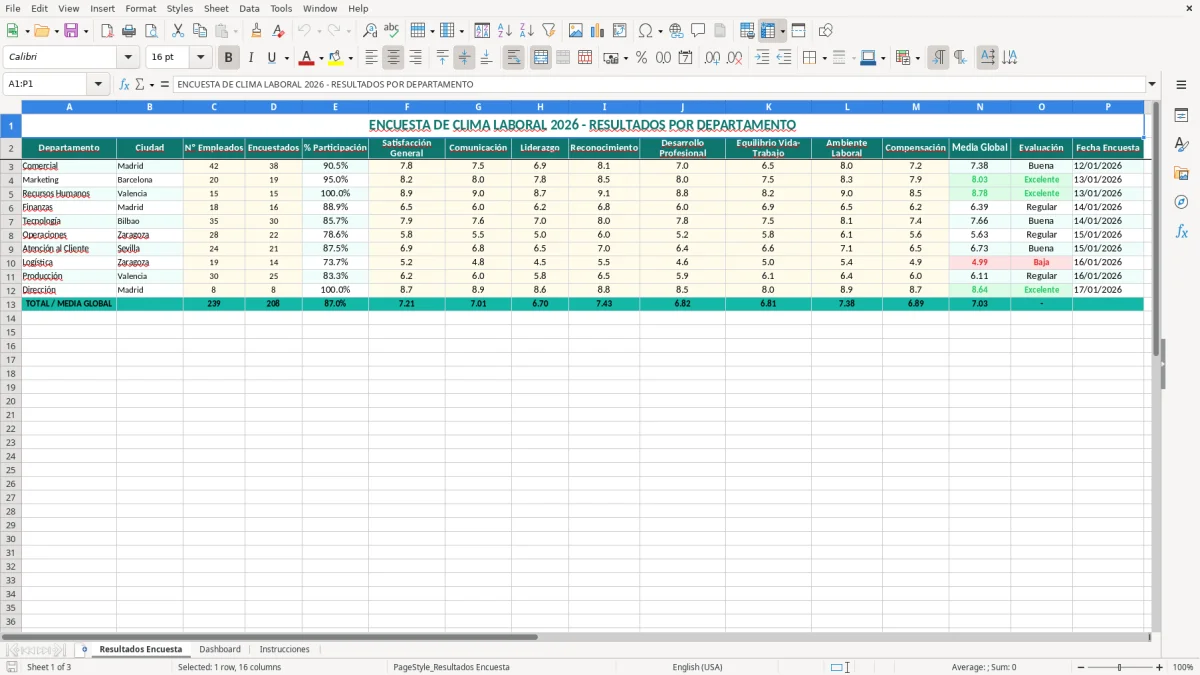
Task: Switch to the Instrucciones sheet tab
Action: click(284, 649)
